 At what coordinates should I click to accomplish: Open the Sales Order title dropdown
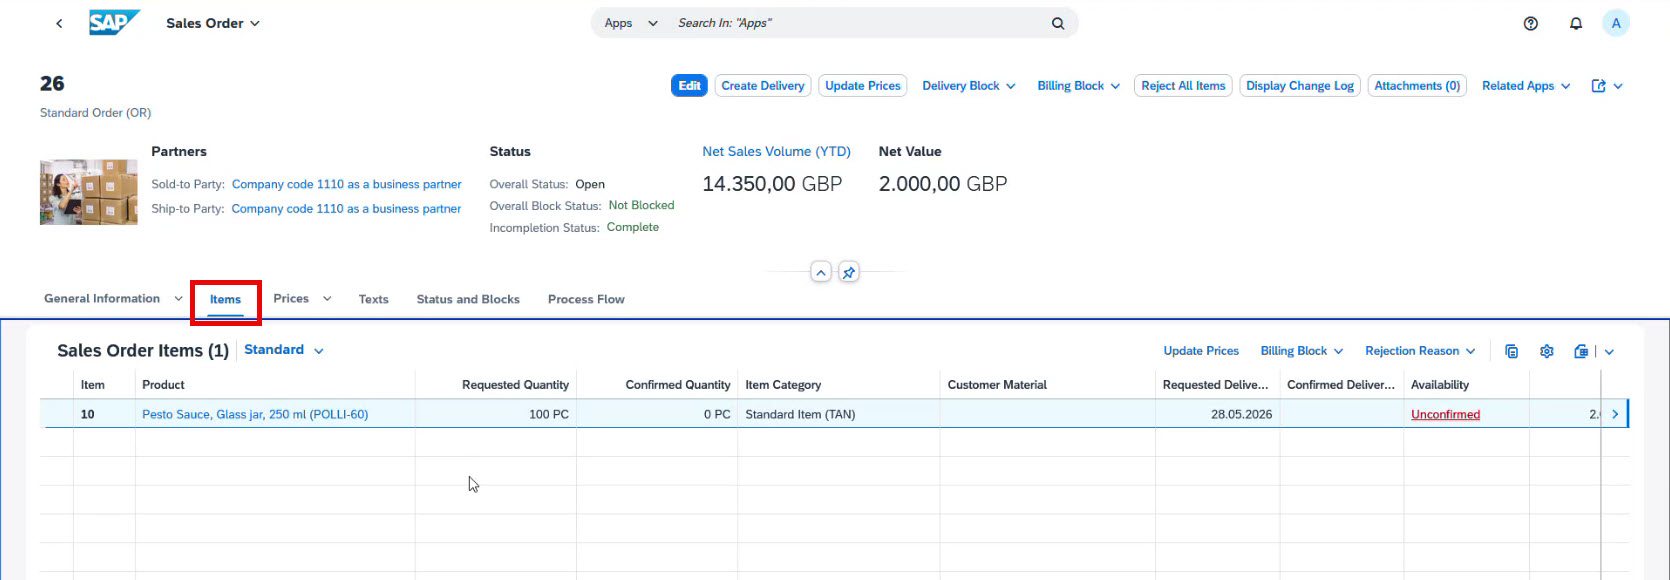213,23
